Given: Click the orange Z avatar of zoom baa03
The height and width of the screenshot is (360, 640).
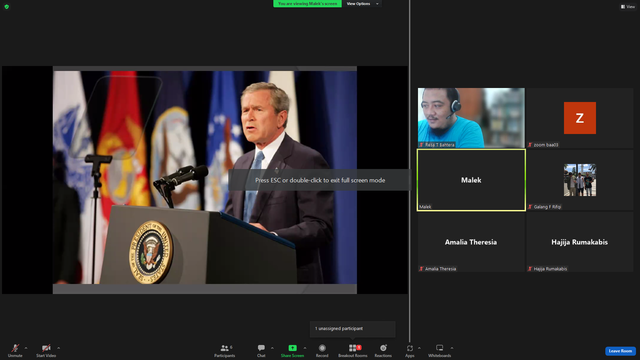Looking at the screenshot, I should point(580,118).
